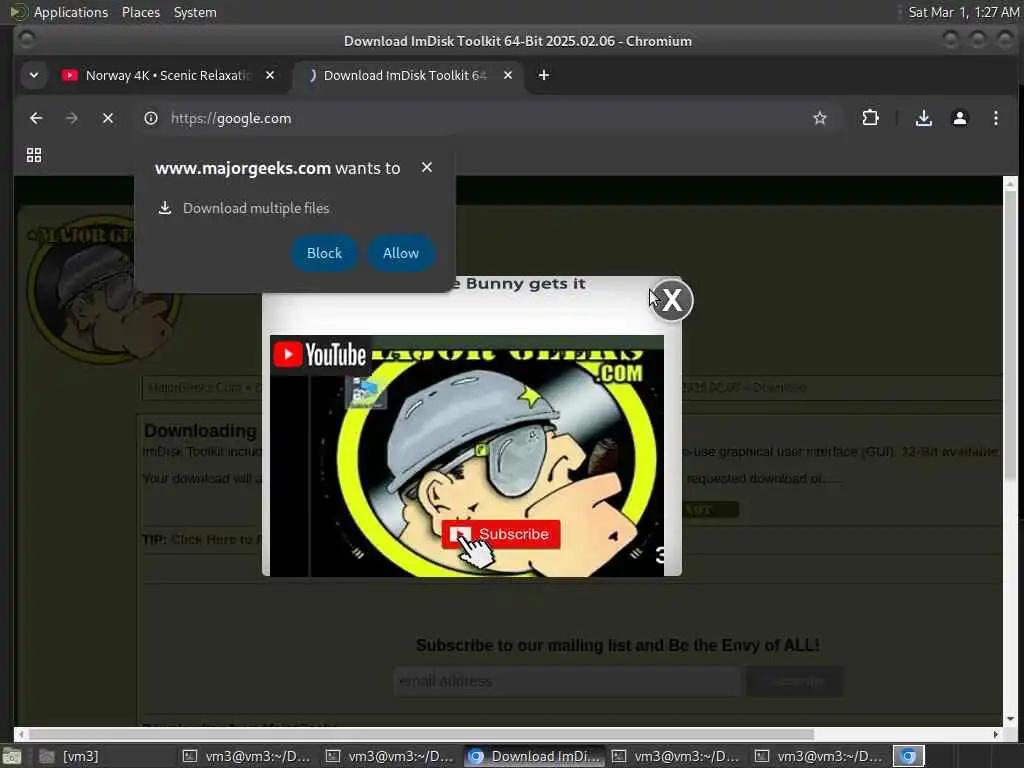Click the YouTube logo in the video
The width and height of the screenshot is (1024, 768).
(320, 355)
